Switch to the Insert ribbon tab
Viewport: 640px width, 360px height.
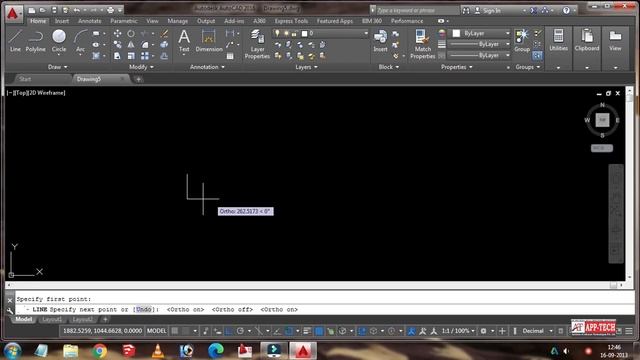point(62,21)
